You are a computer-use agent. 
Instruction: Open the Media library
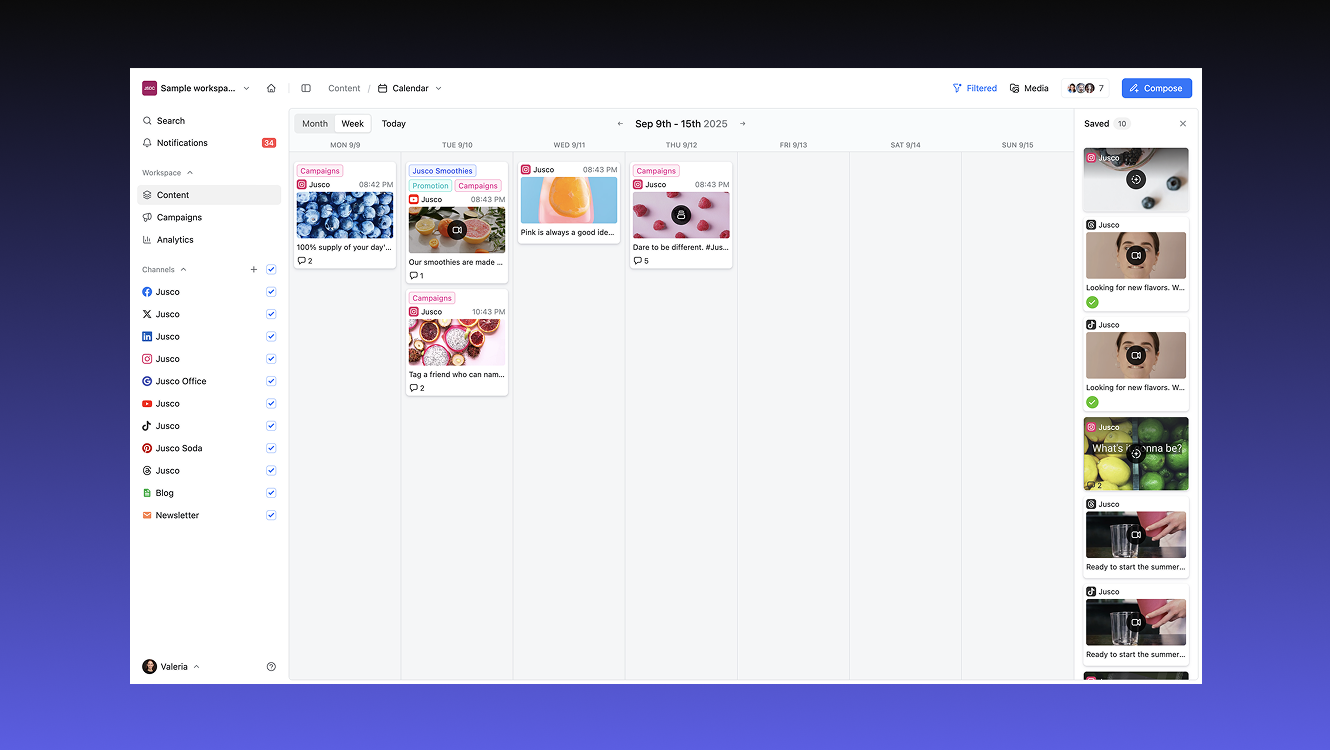(x=1029, y=88)
